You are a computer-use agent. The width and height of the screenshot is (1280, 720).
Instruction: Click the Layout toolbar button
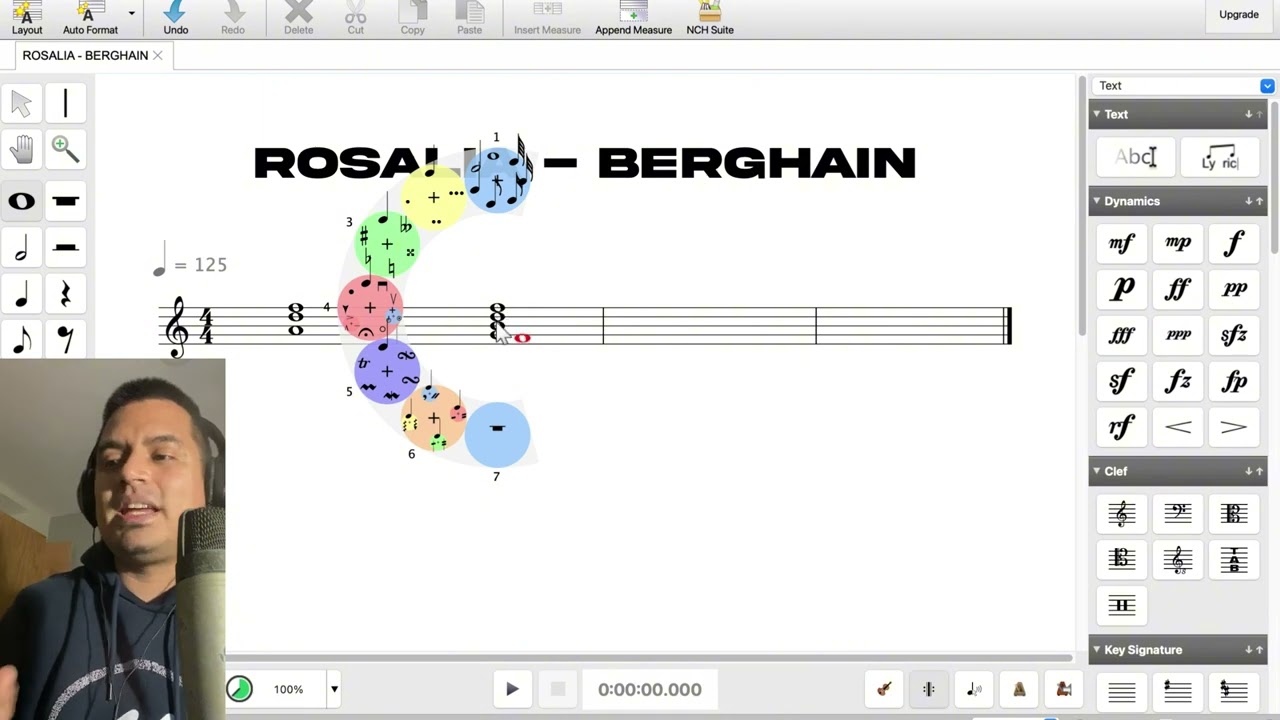[x=27, y=18]
